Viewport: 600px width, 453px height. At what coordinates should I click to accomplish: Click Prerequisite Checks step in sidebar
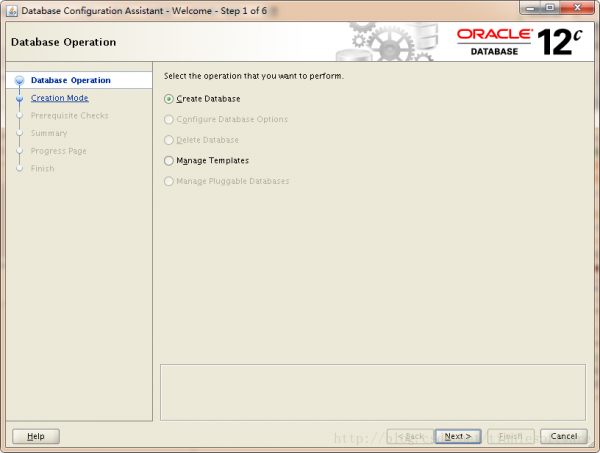point(70,116)
